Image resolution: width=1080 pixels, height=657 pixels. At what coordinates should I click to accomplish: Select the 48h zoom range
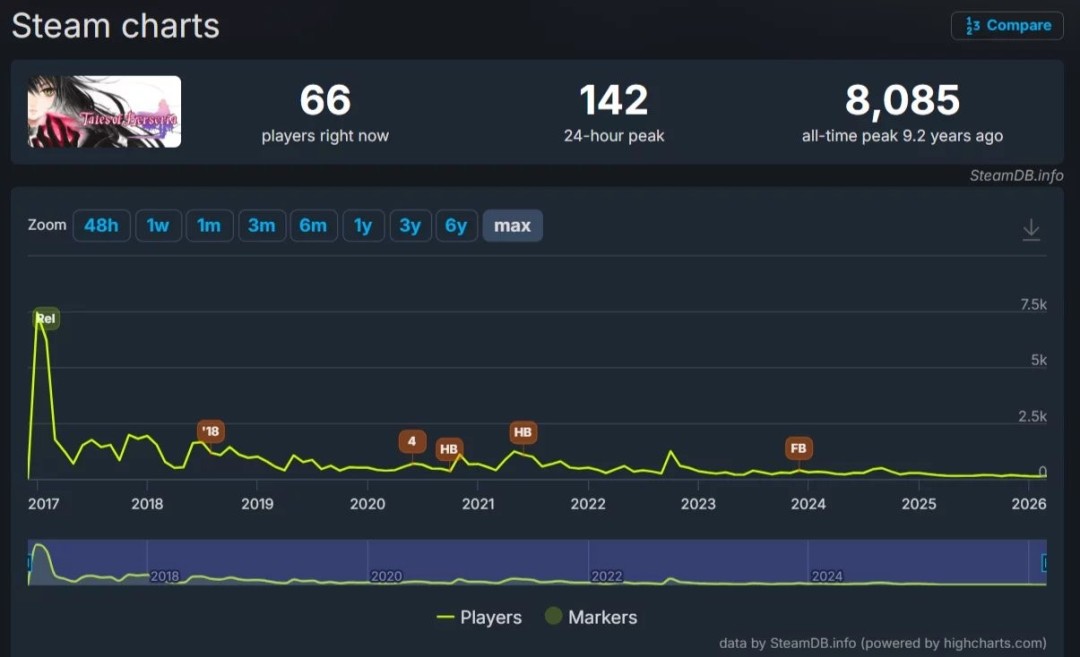click(x=101, y=226)
